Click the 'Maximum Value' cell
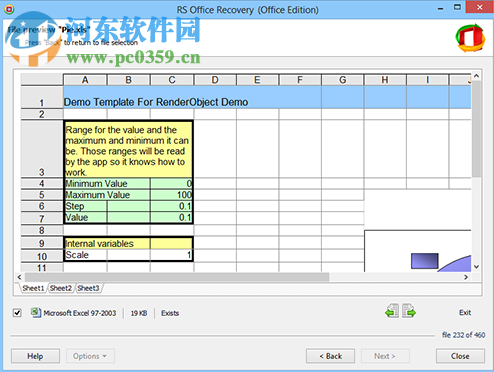Image resolution: width=494 pixels, height=372 pixels. [107, 195]
